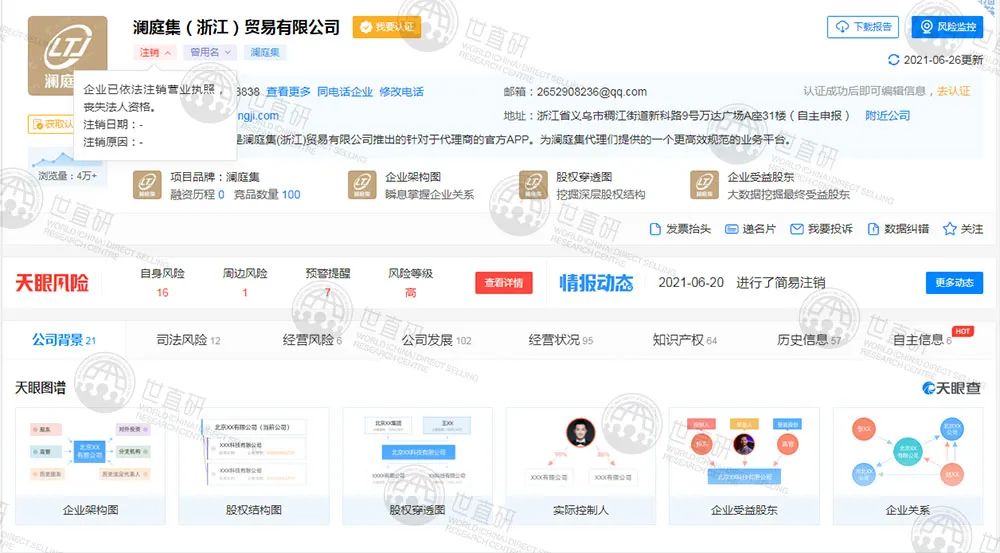
Task: Click the 澜庭集 brand tag
Action: click(265, 52)
